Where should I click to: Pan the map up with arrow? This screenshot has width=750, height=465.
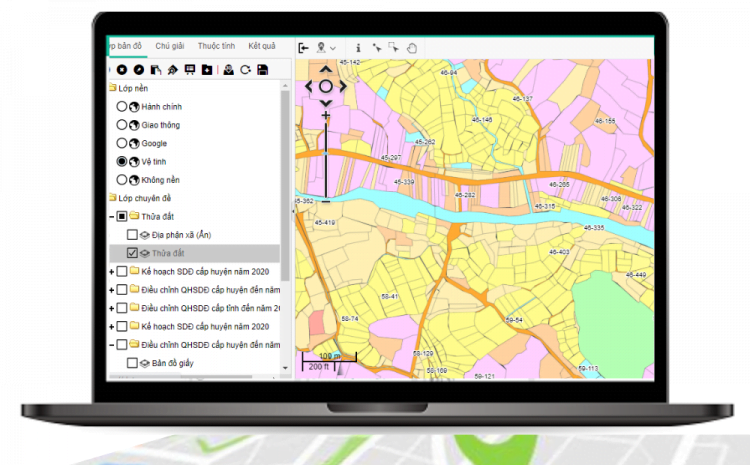tap(326, 69)
